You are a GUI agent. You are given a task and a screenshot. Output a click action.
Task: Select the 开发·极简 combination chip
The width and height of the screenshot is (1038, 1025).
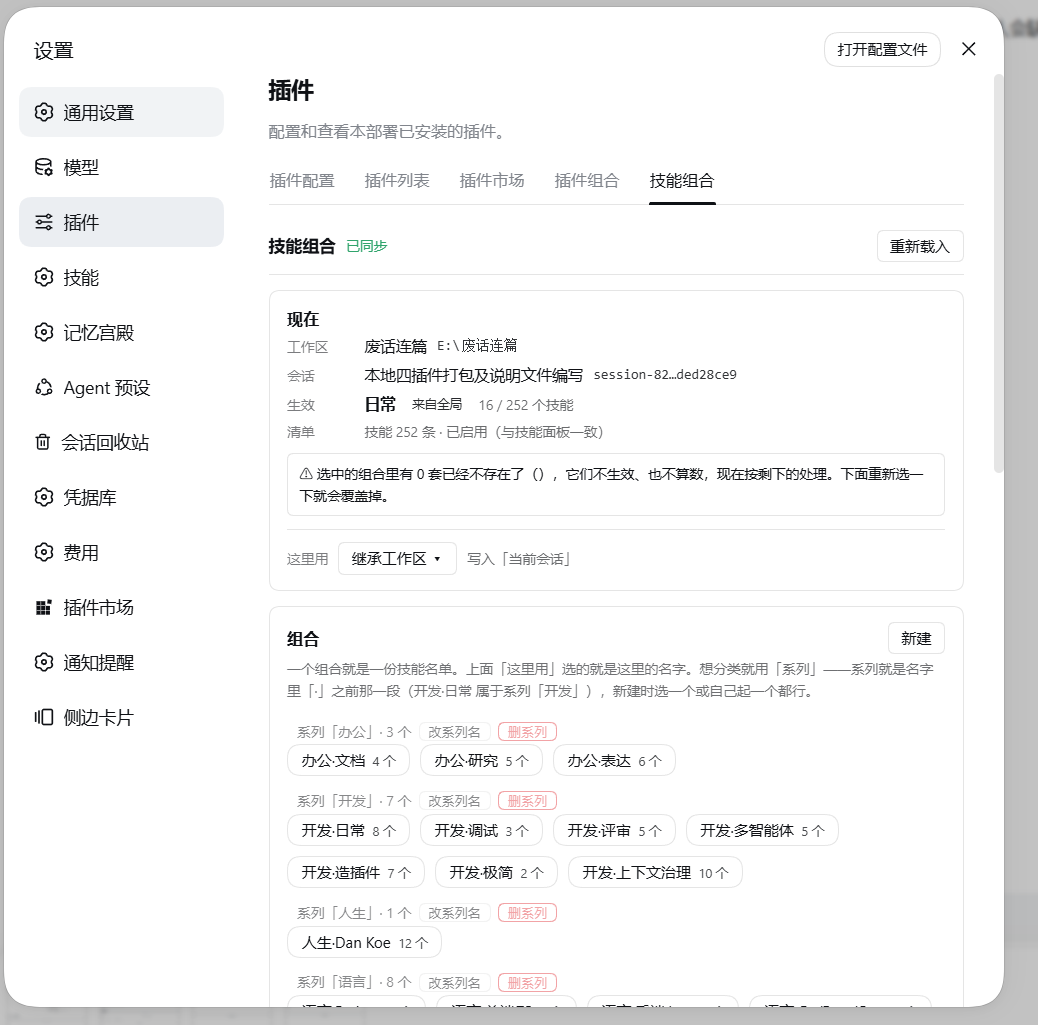tap(496, 872)
